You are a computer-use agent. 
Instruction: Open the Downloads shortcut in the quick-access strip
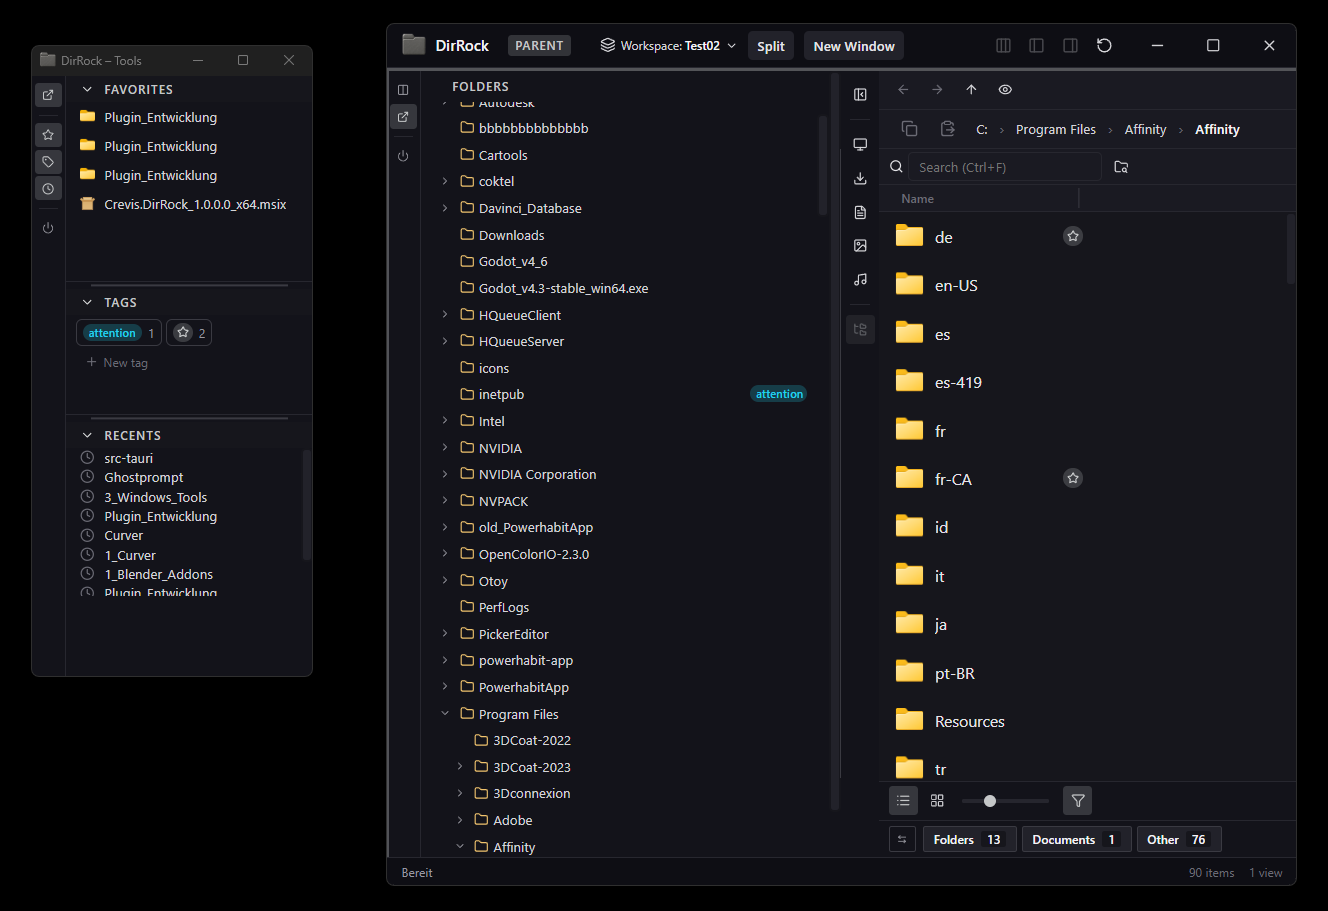[860, 179]
